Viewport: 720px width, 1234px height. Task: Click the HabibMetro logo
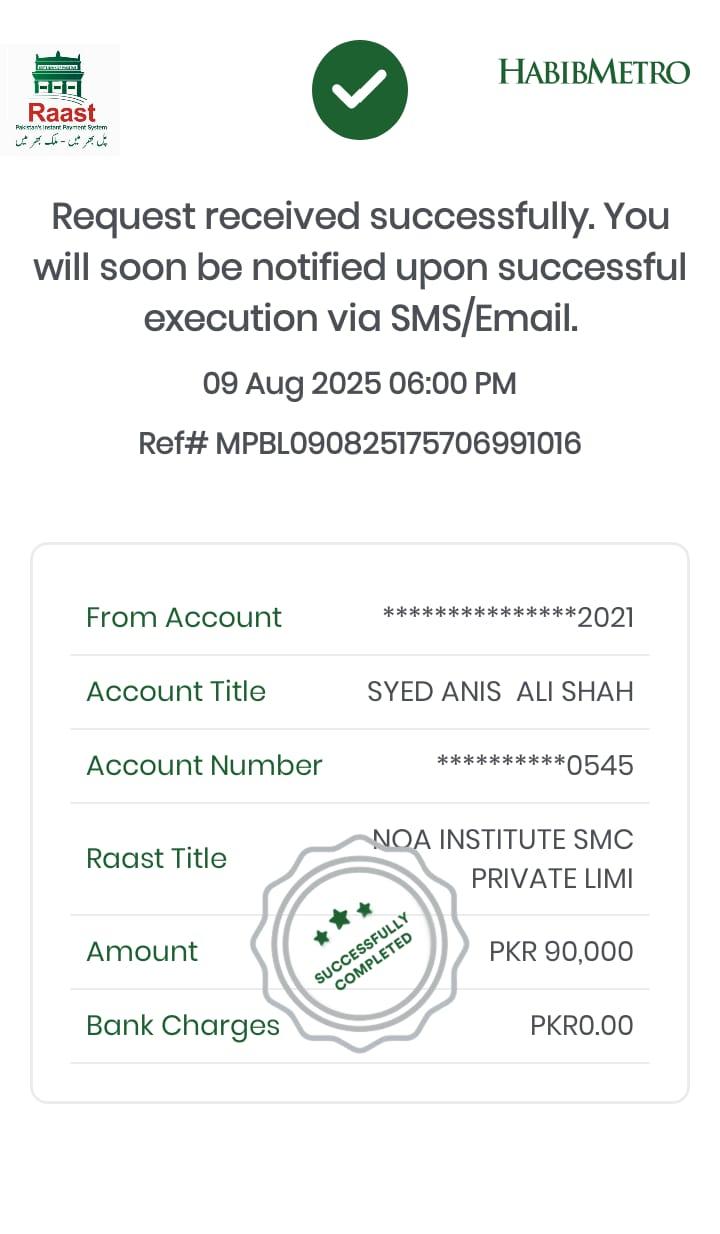pyautogui.click(x=594, y=72)
